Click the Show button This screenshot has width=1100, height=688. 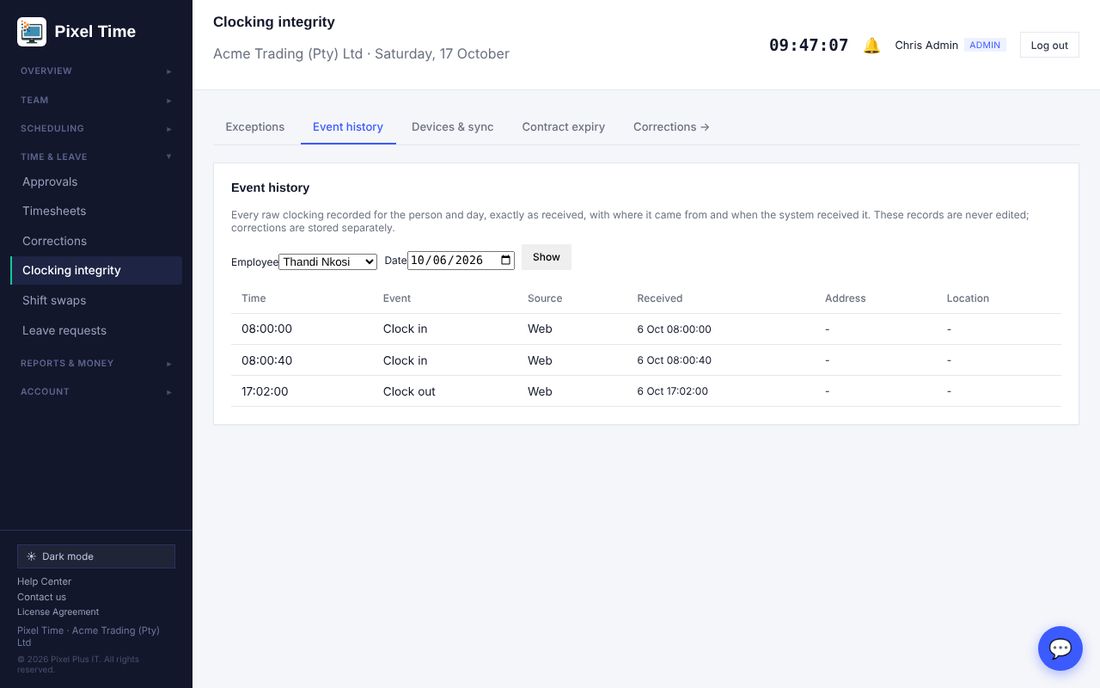pos(546,257)
